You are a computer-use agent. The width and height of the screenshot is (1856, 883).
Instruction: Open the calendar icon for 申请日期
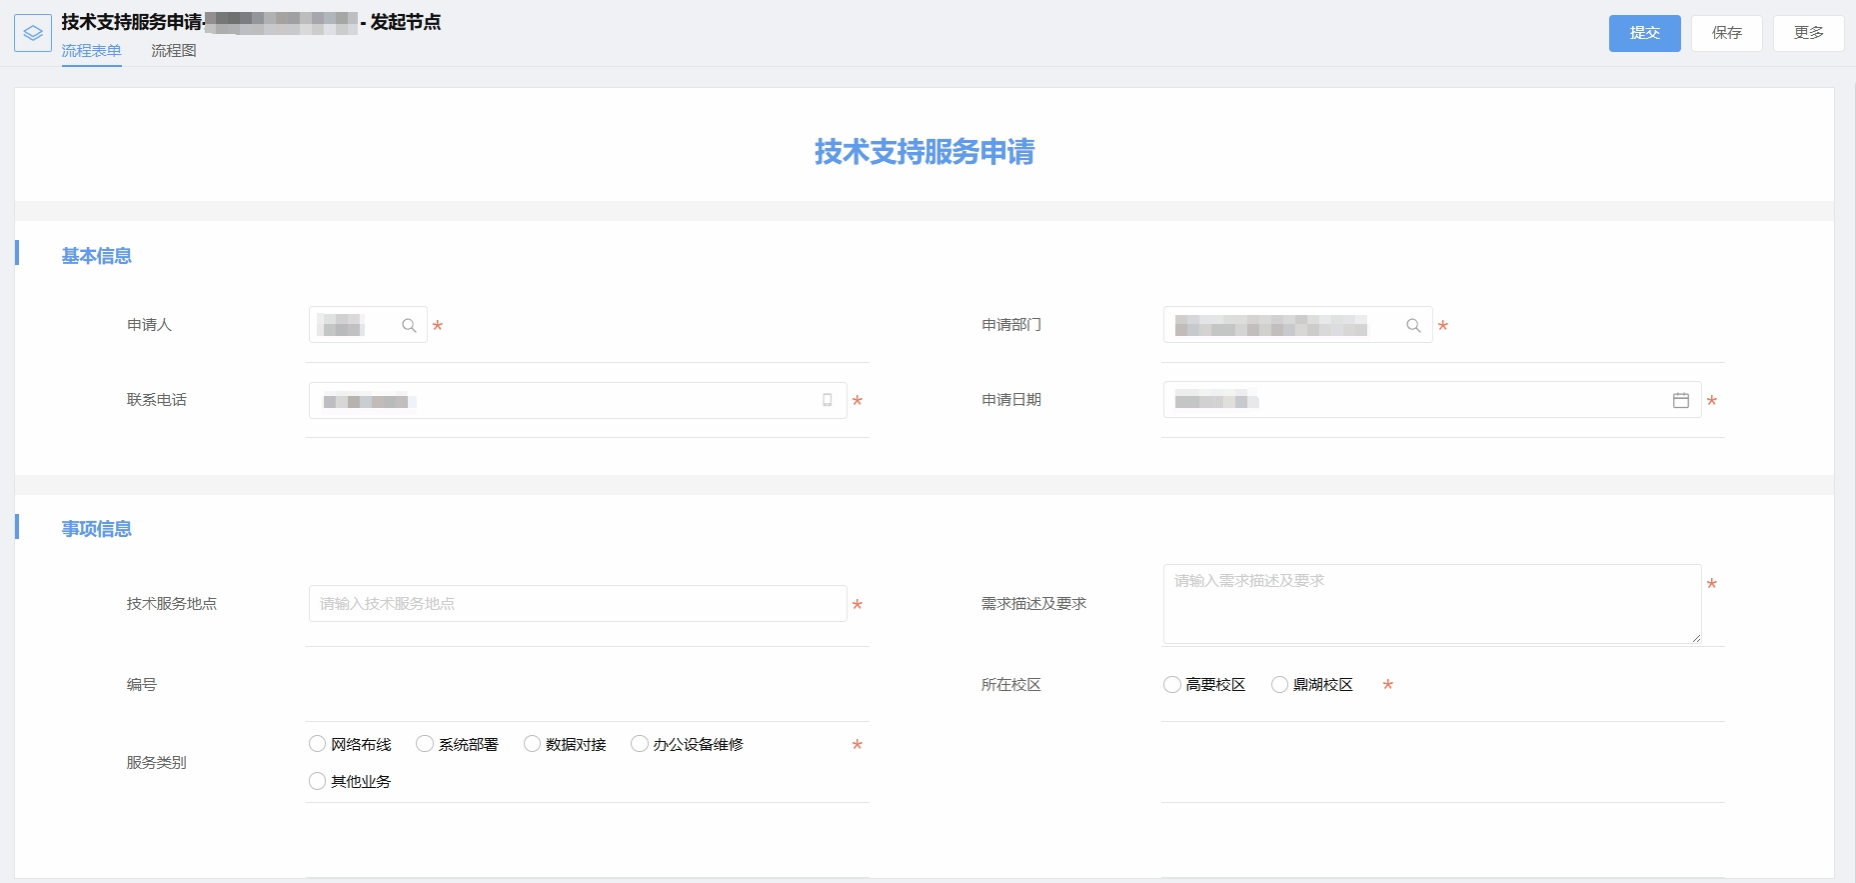point(1681,400)
